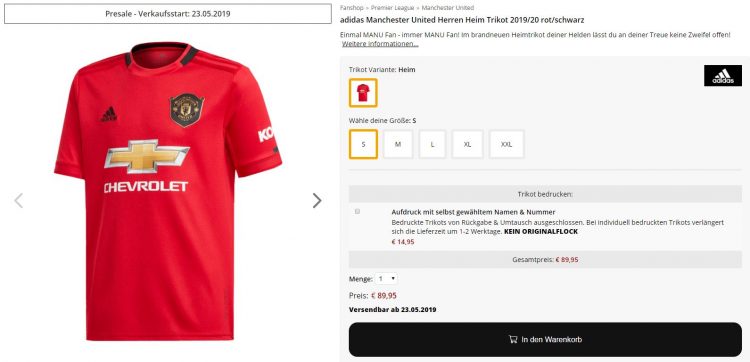Enable the custom name & number print checkbox
Screen dimensions: 750x362
(357, 211)
